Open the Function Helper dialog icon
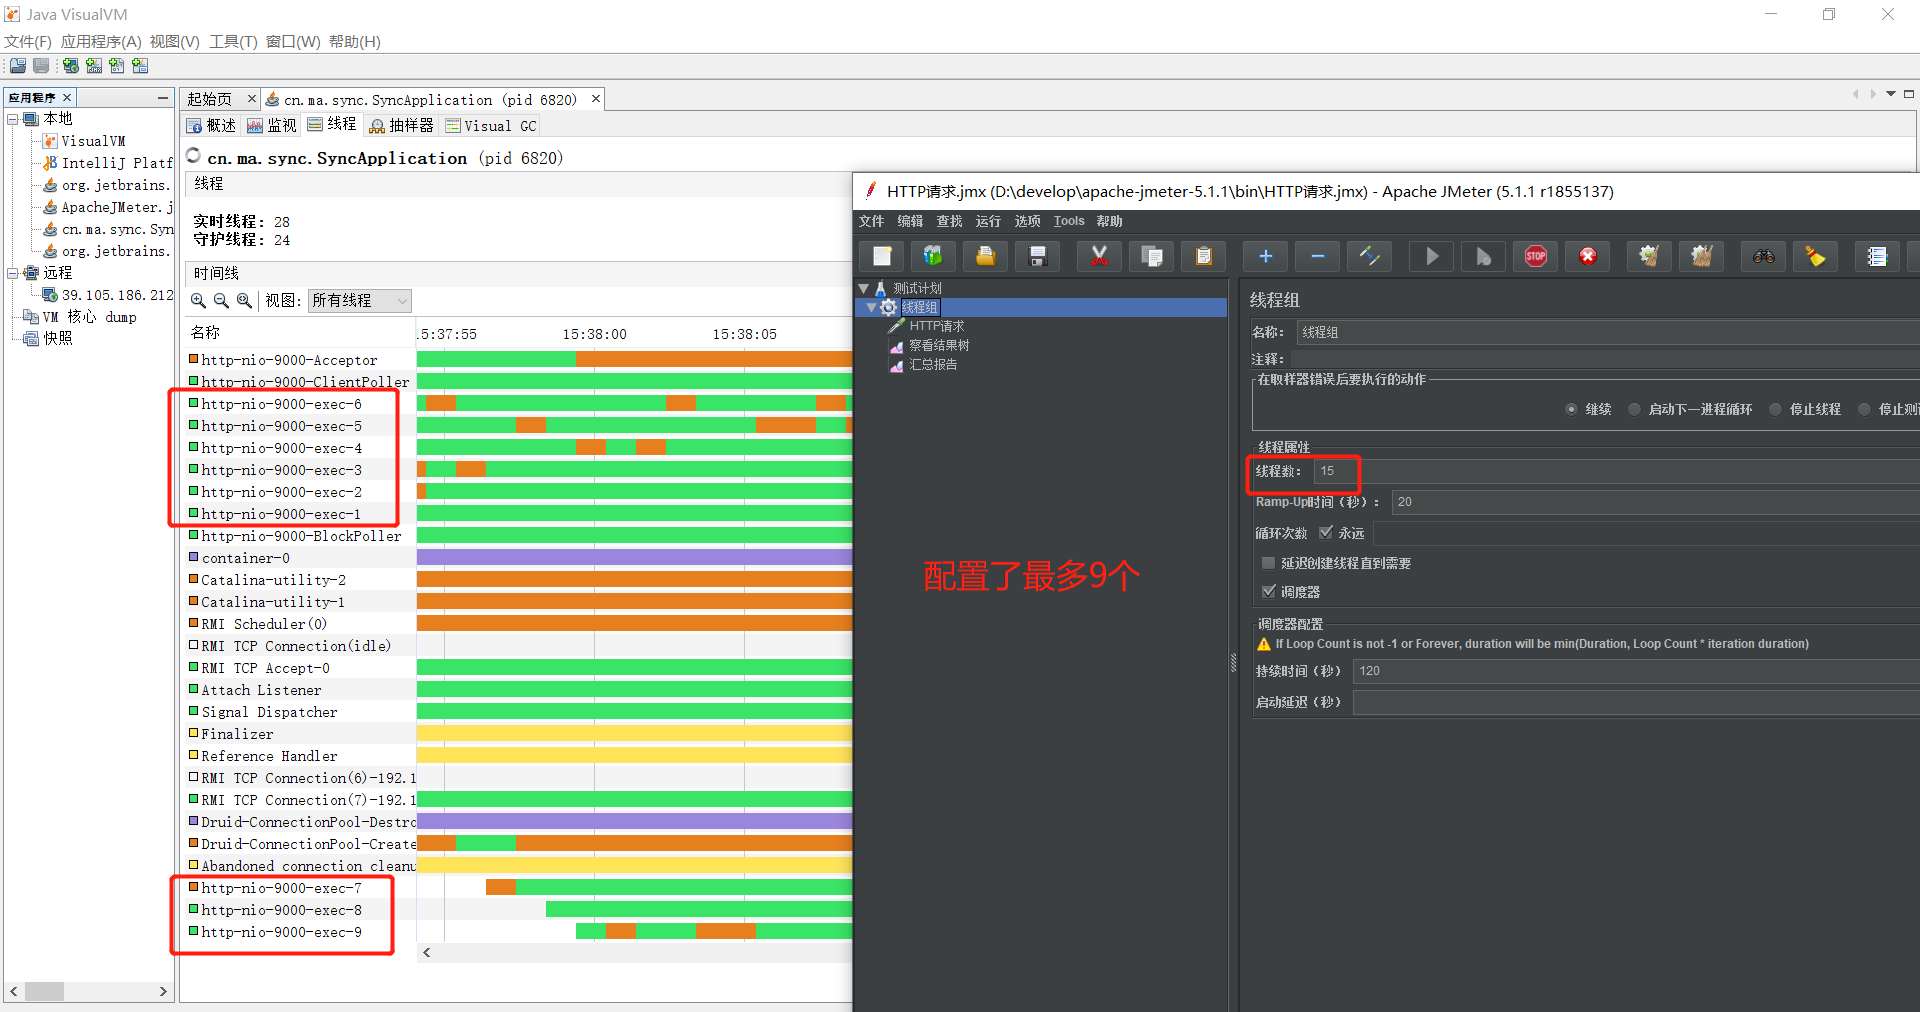 tap(1877, 257)
